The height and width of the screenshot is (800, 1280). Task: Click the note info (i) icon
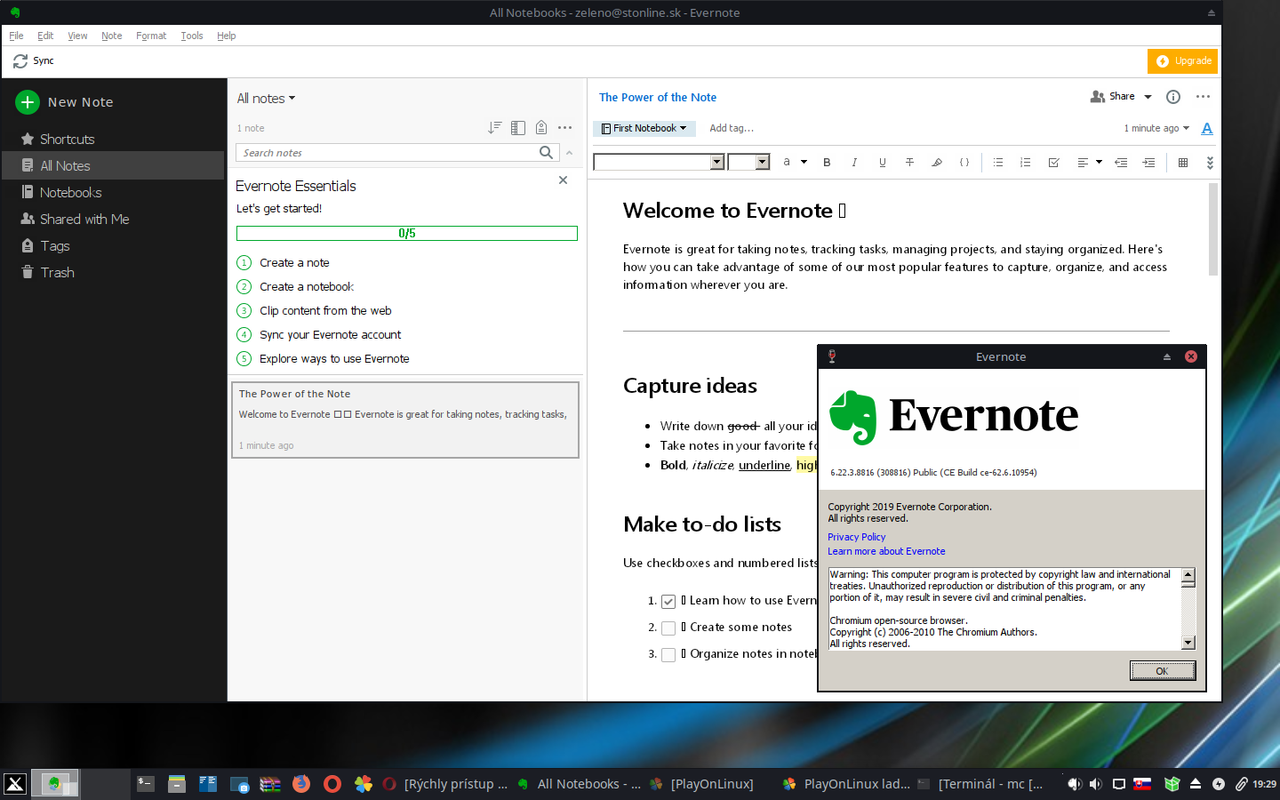1174,97
